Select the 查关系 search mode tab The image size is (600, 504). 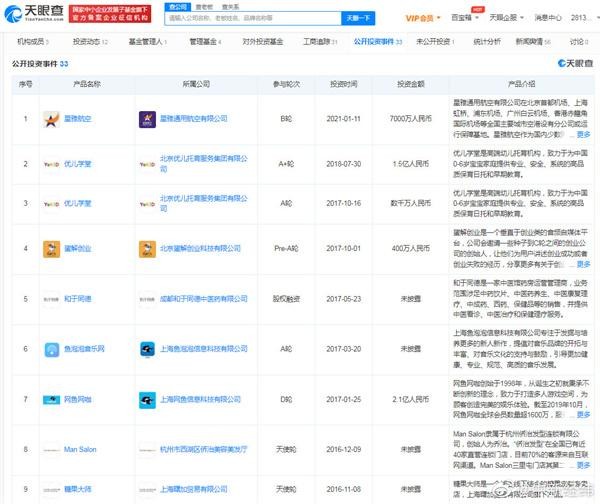[x=230, y=7]
